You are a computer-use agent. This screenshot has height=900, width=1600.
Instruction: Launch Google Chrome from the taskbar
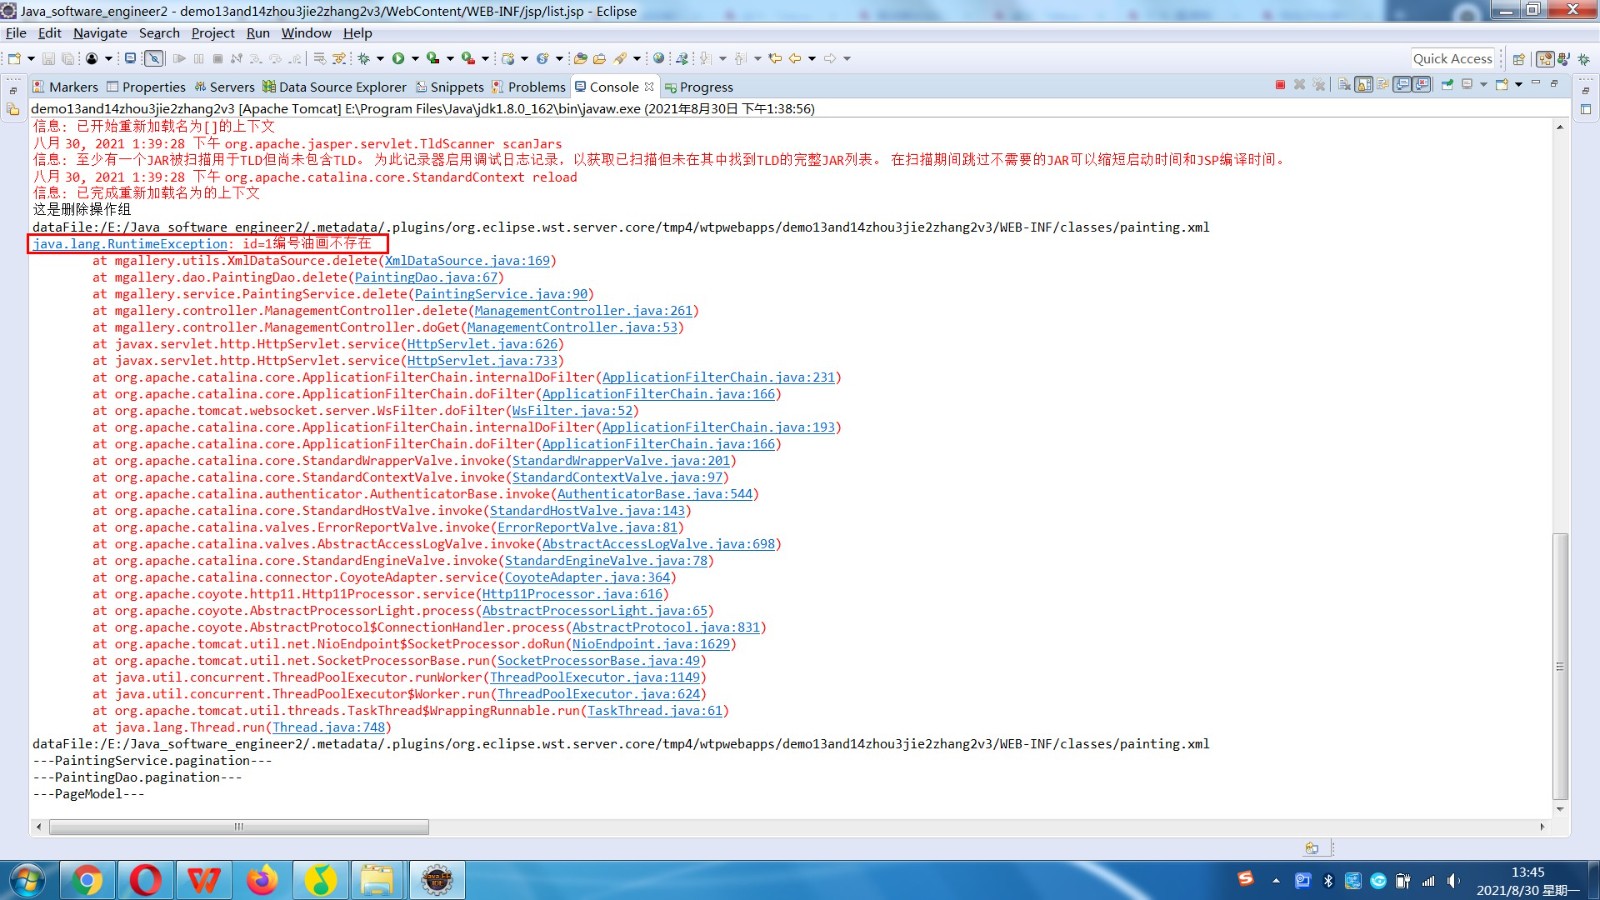[87, 880]
